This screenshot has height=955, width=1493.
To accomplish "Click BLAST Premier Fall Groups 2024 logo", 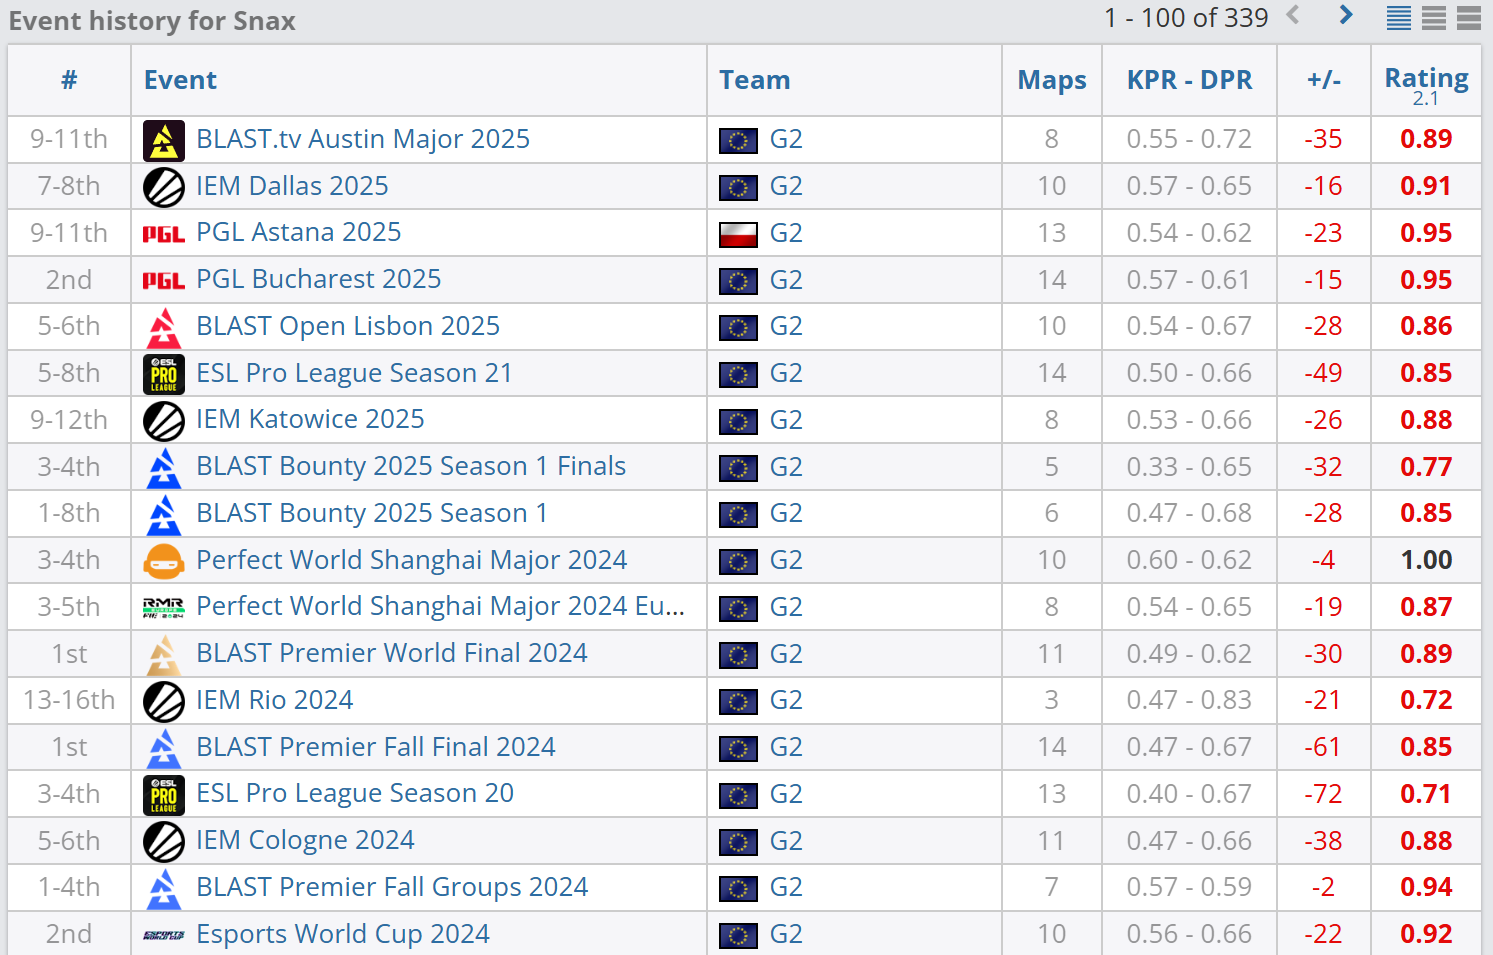I will (x=164, y=889).
